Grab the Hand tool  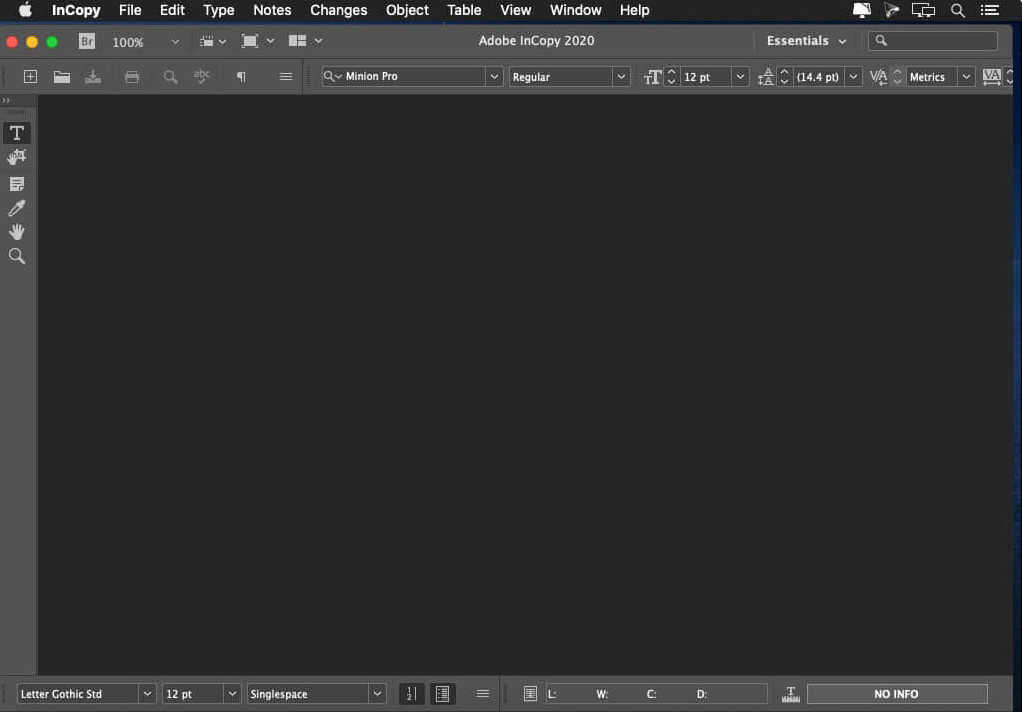16,231
